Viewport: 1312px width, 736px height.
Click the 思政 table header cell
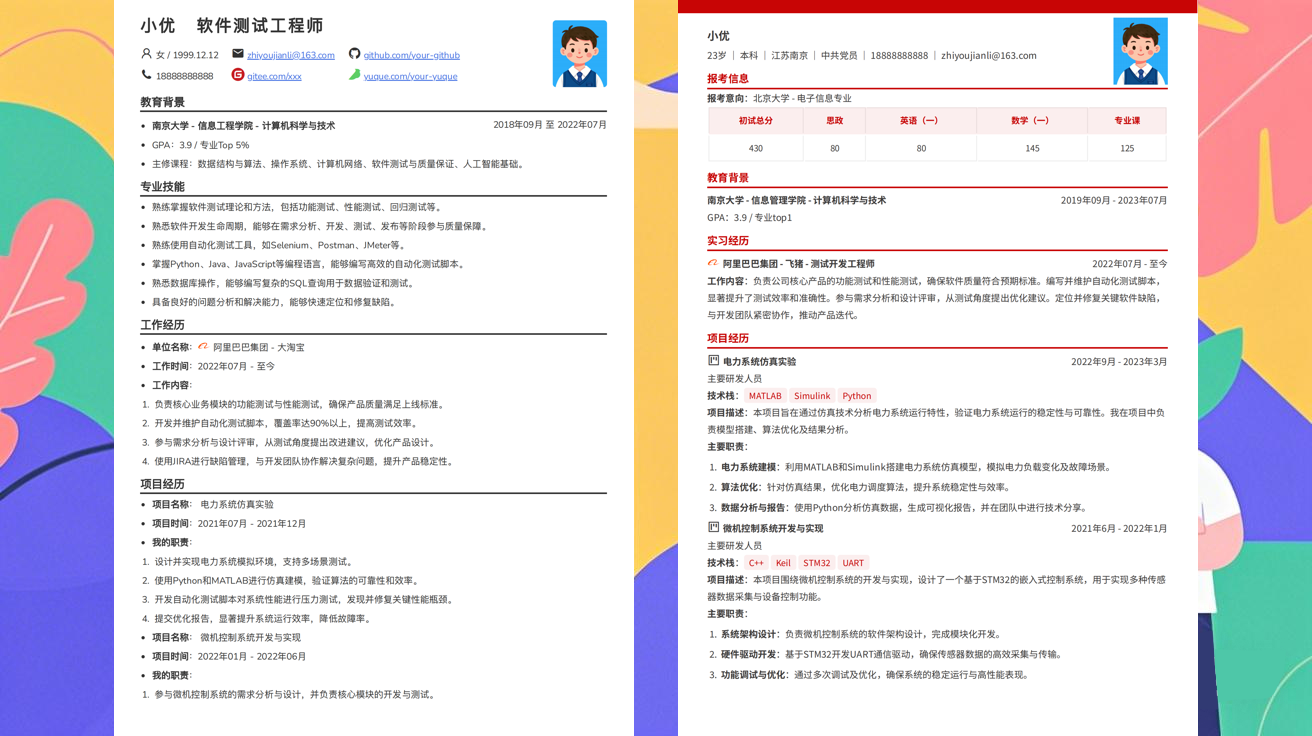click(835, 121)
